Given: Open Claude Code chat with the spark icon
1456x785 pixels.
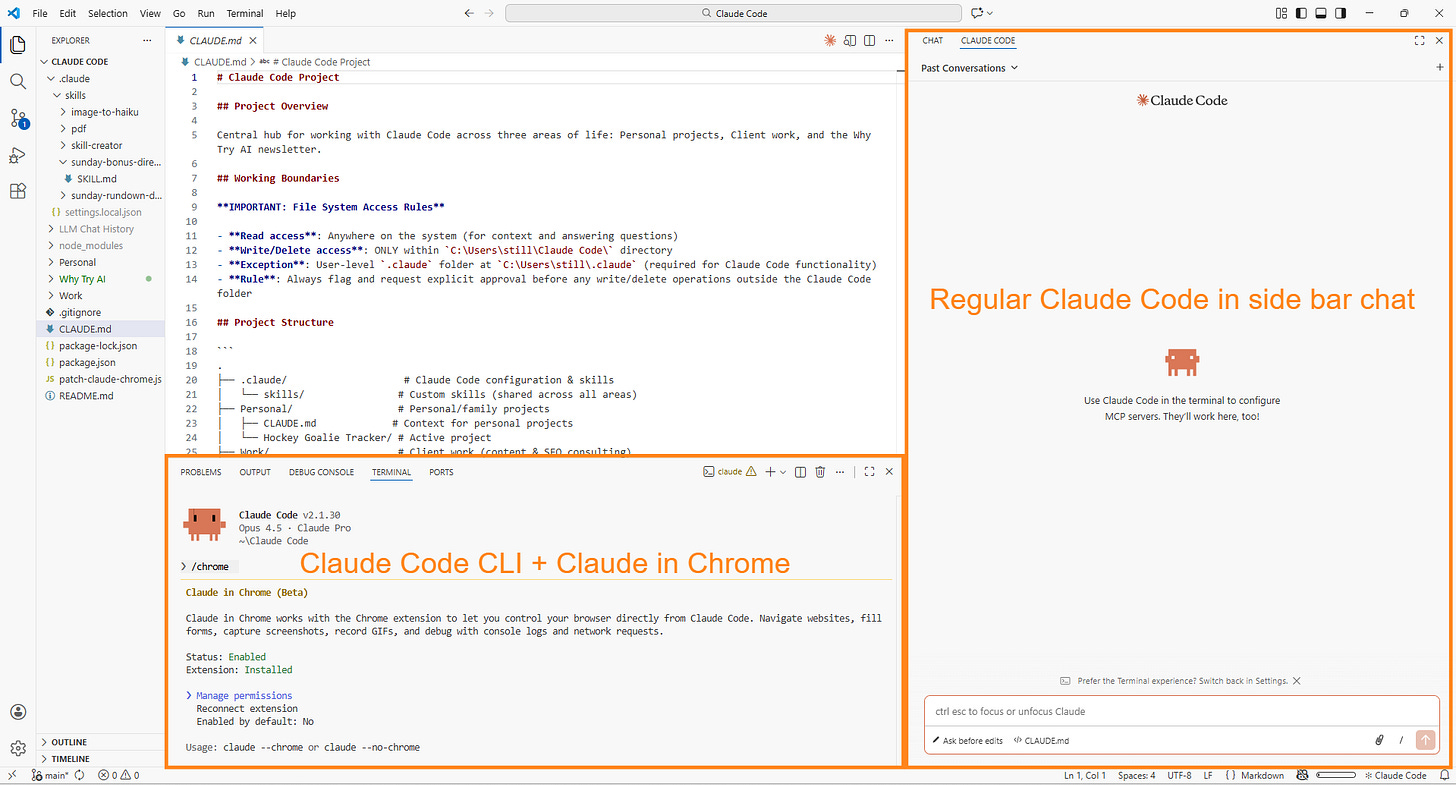Looking at the screenshot, I should click(x=829, y=40).
